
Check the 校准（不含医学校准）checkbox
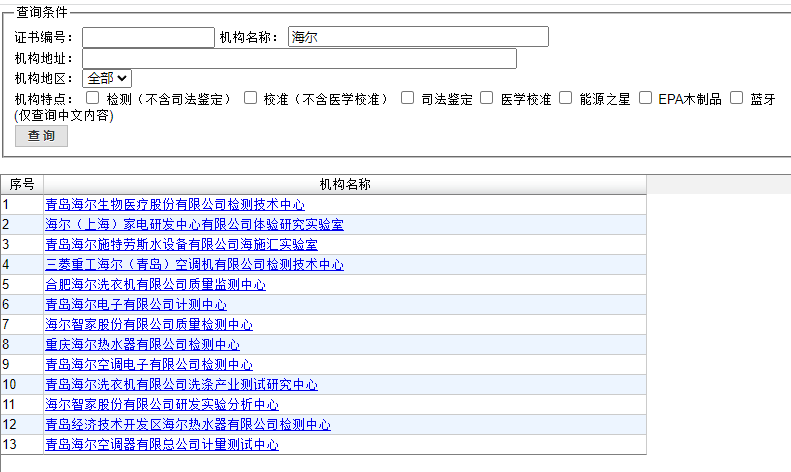[250, 97]
